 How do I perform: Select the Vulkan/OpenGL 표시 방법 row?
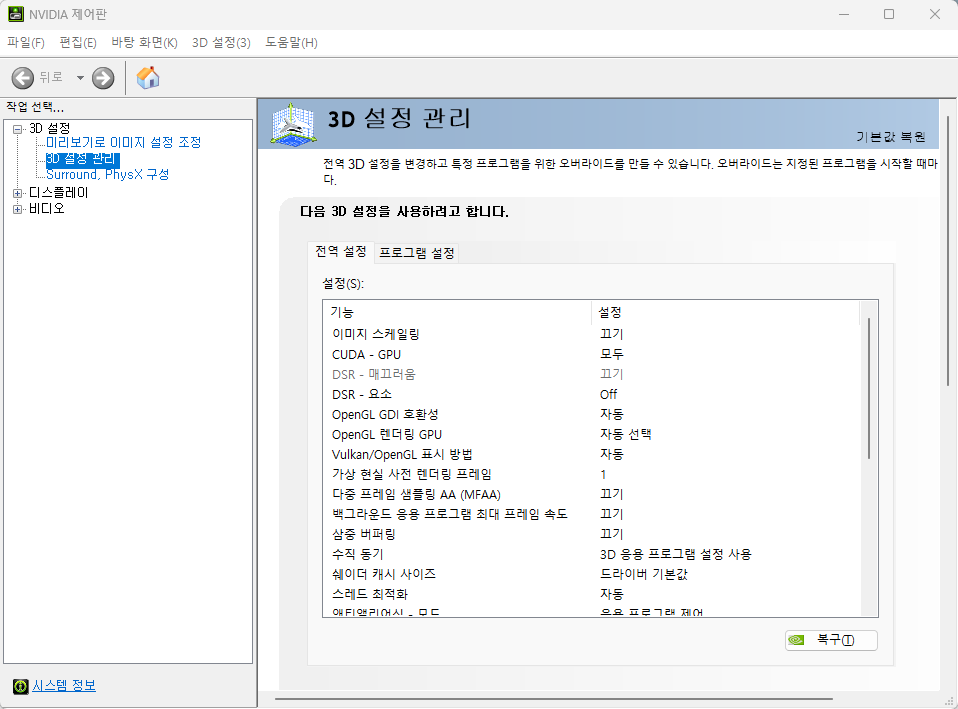click(x=591, y=454)
